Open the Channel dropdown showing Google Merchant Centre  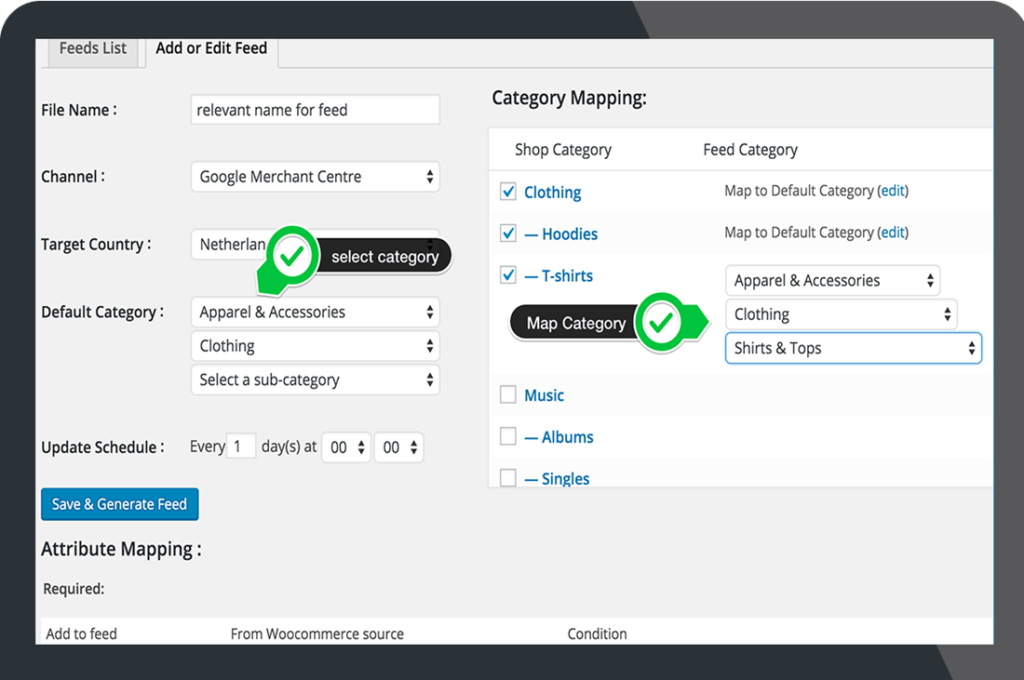pos(315,176)
